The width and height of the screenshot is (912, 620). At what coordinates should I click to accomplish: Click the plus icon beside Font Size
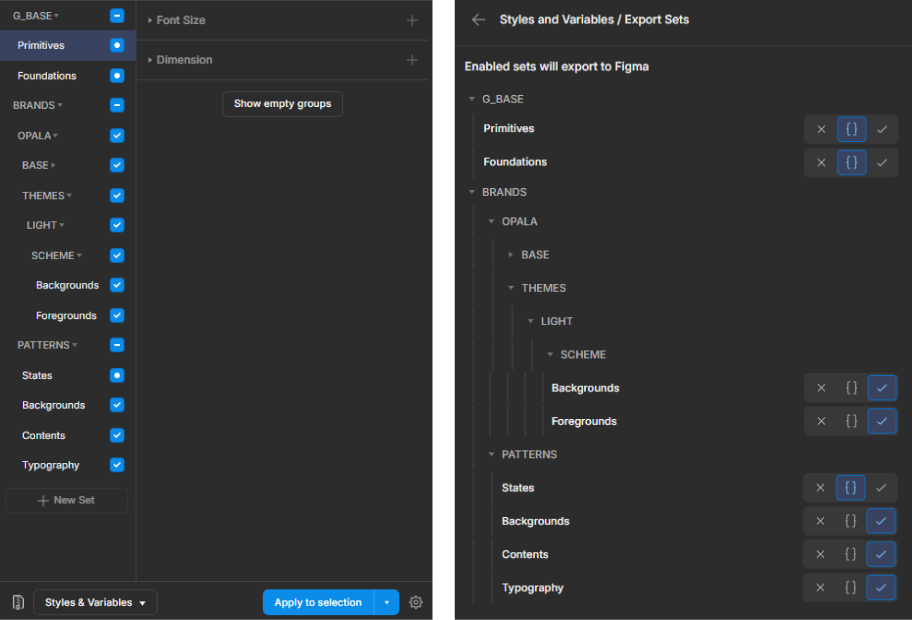coord(412,20)
